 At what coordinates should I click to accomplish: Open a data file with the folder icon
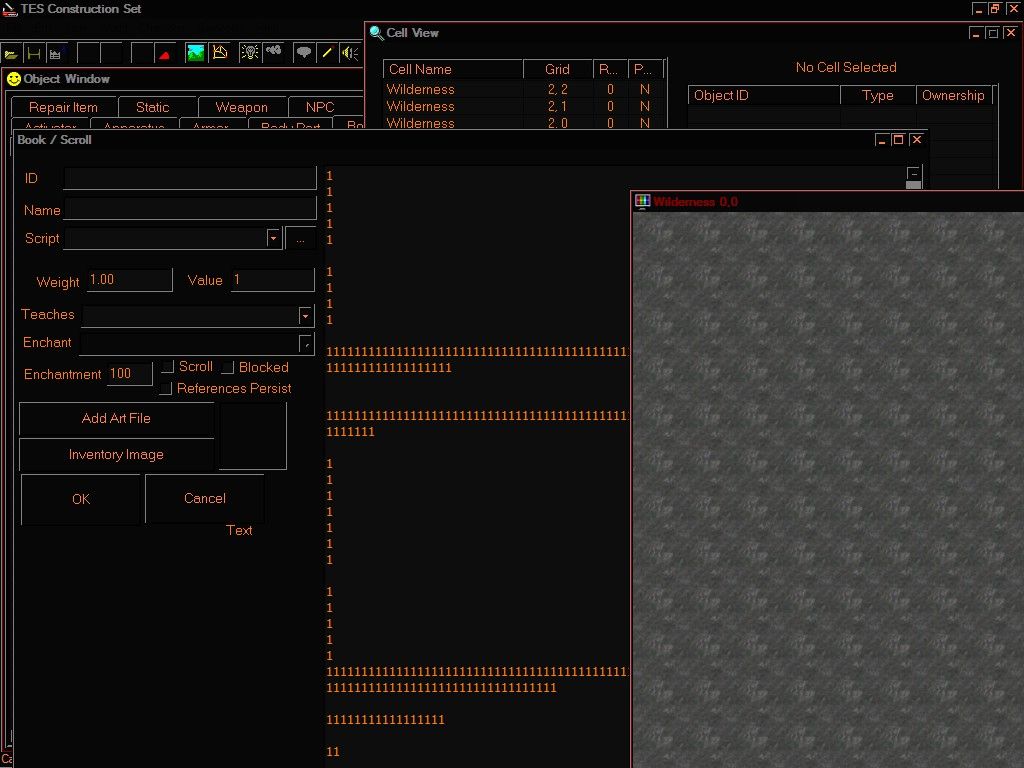click(x=11, y=54)
